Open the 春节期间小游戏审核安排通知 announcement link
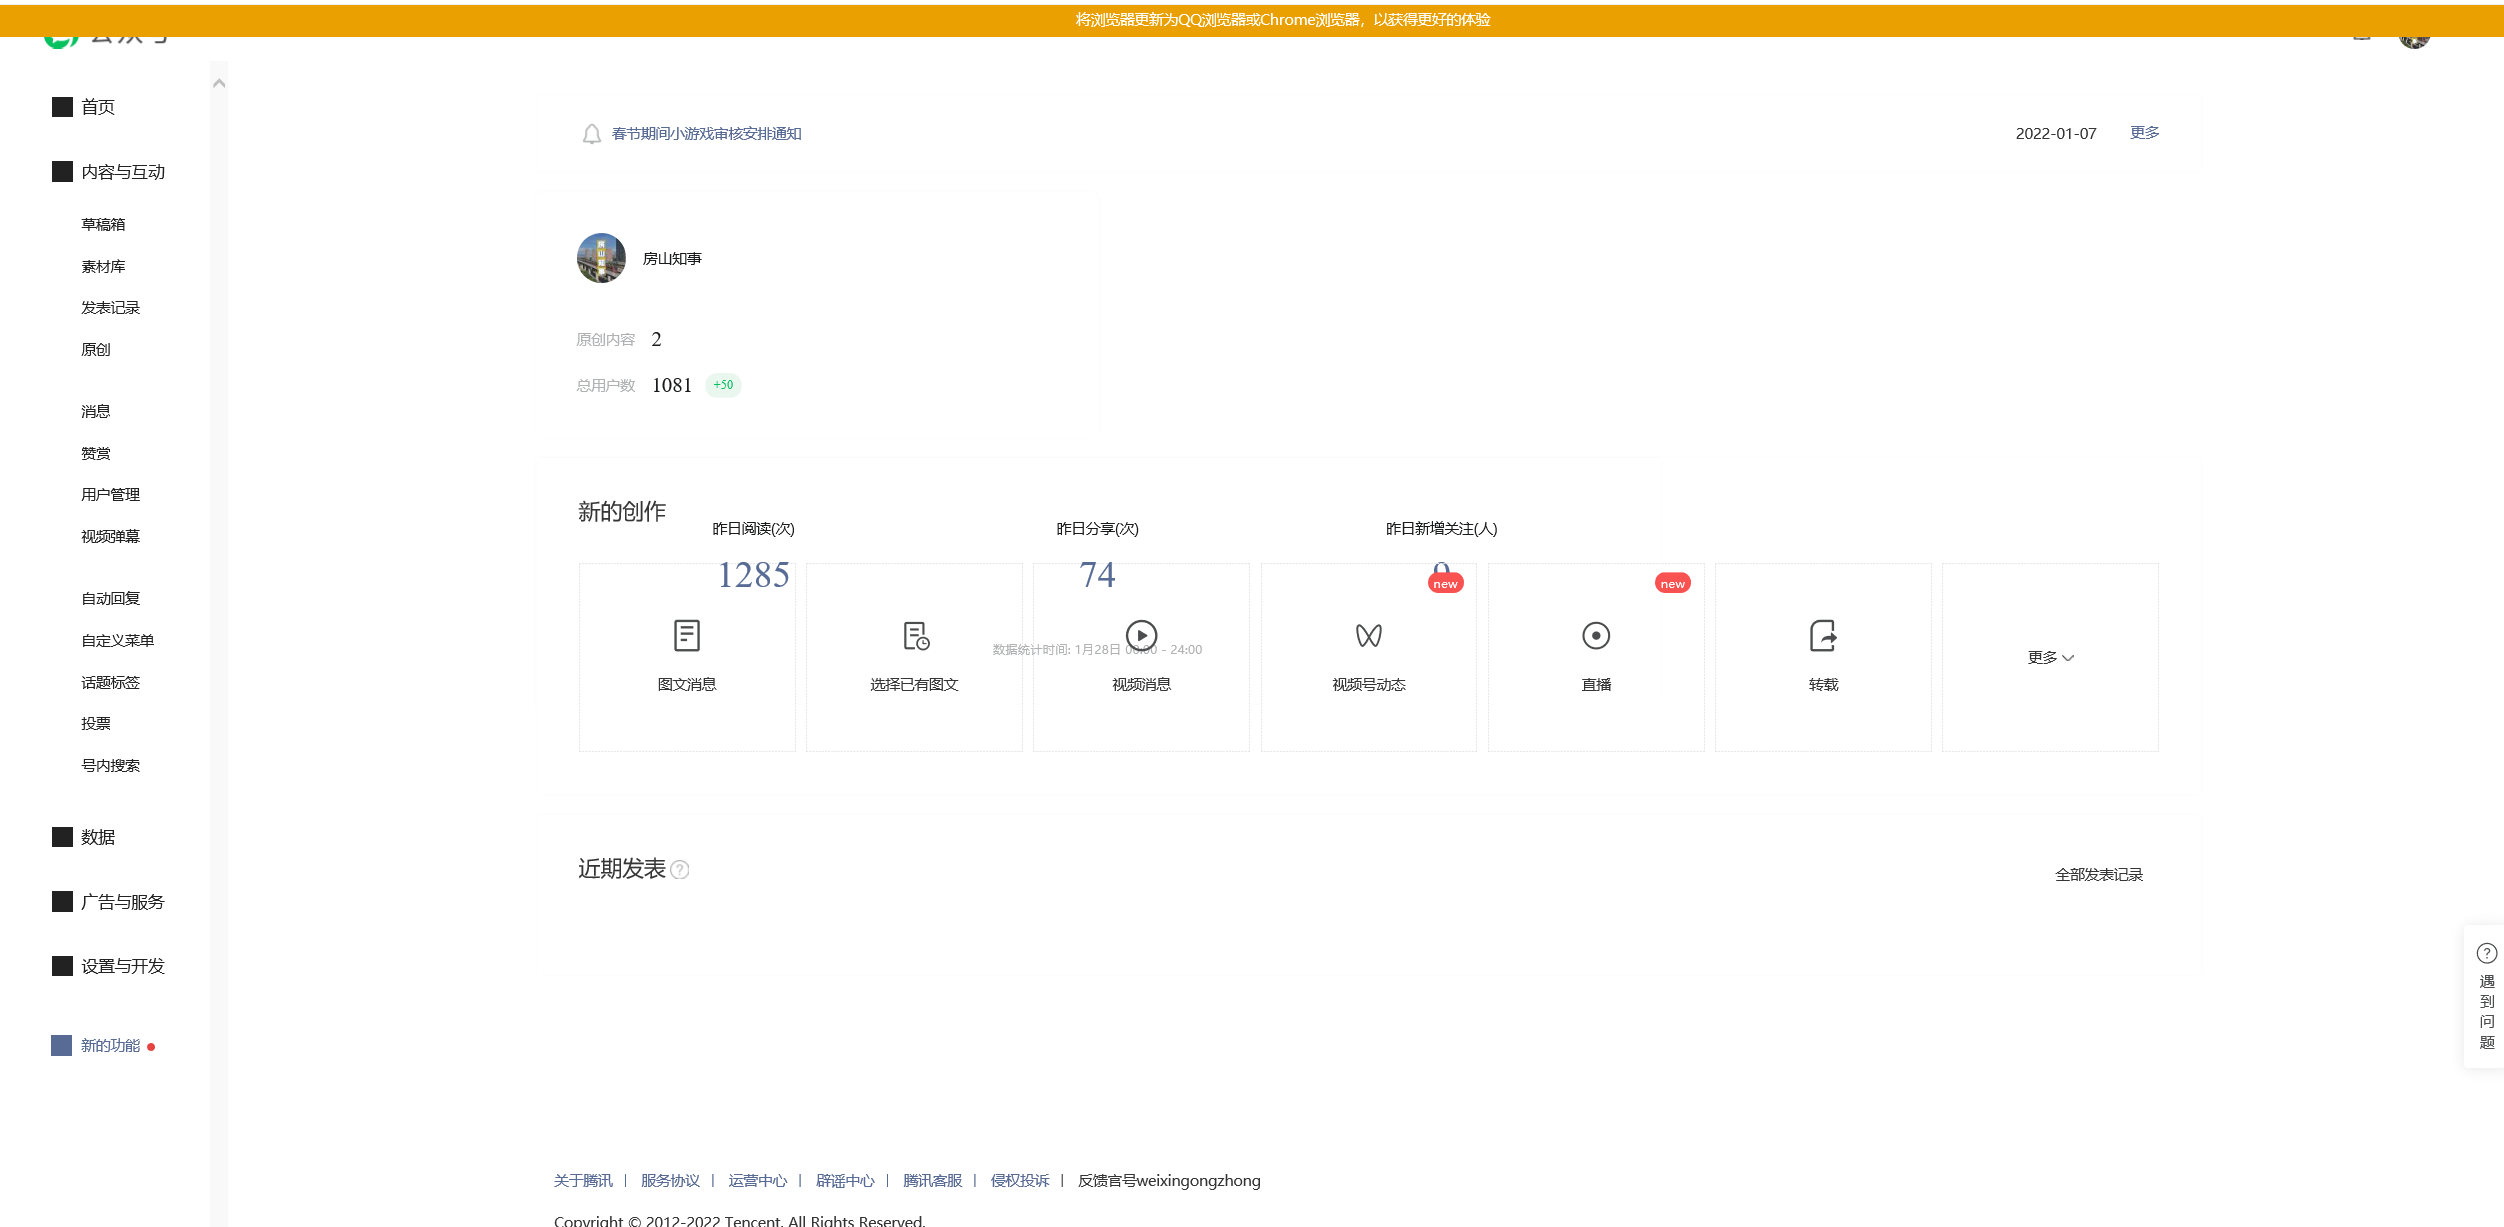Viewport: 2504px width, 1227px height. tap(706, 134)
